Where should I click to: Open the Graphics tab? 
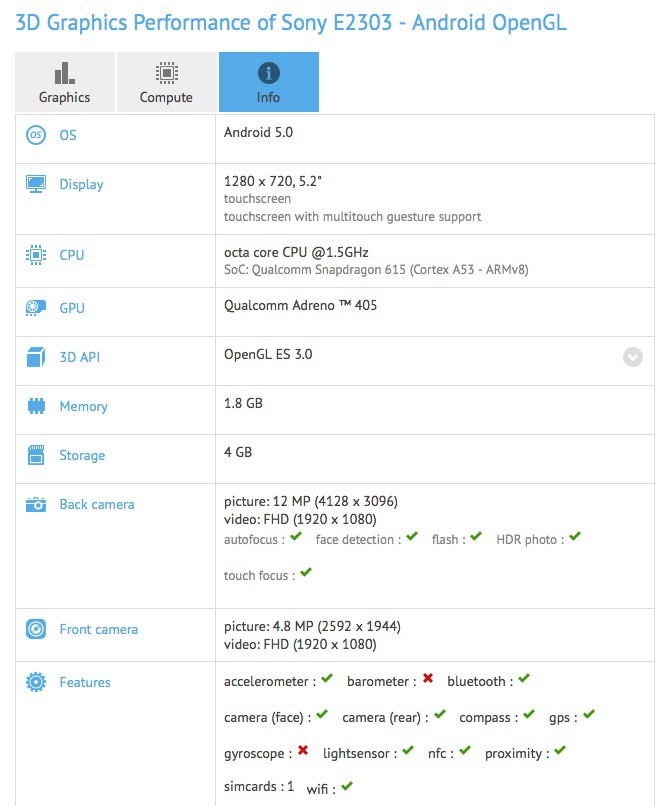65,82
